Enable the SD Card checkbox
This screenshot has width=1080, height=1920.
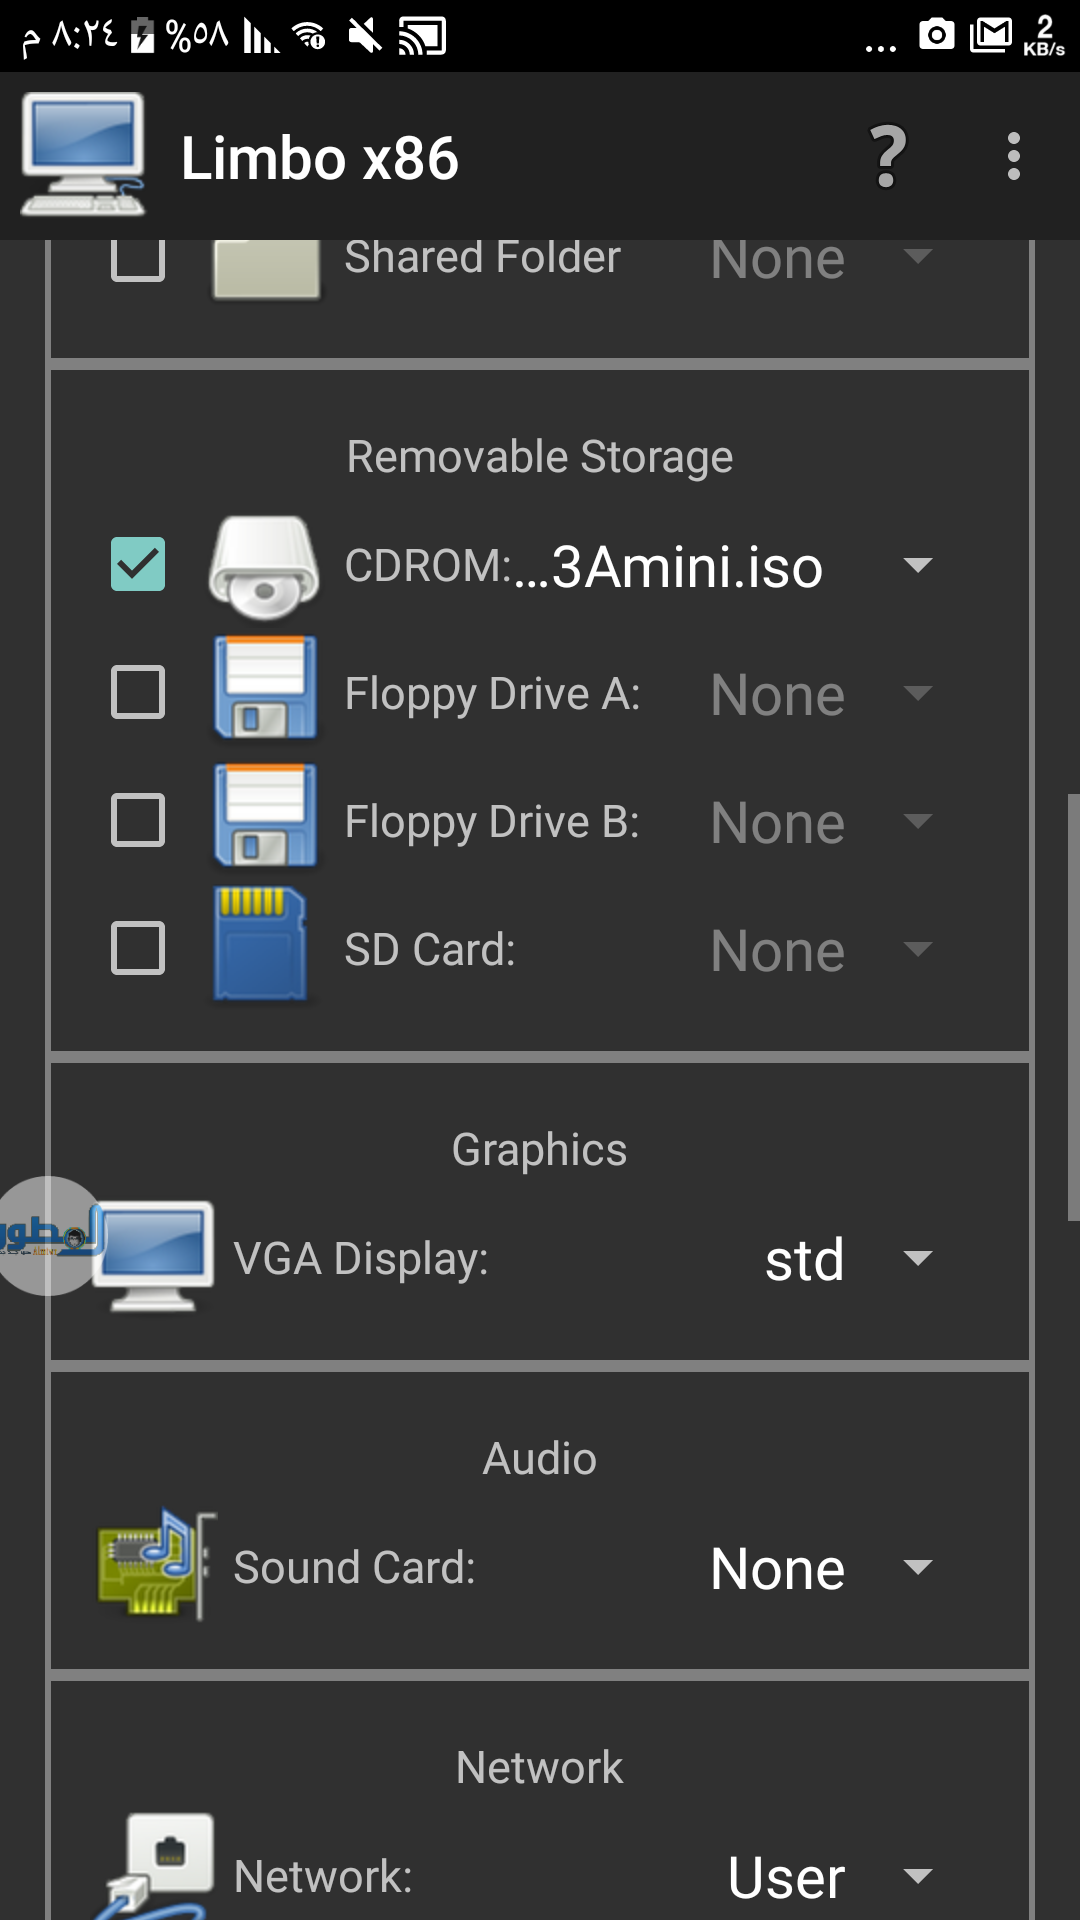(x=138, y=948)
